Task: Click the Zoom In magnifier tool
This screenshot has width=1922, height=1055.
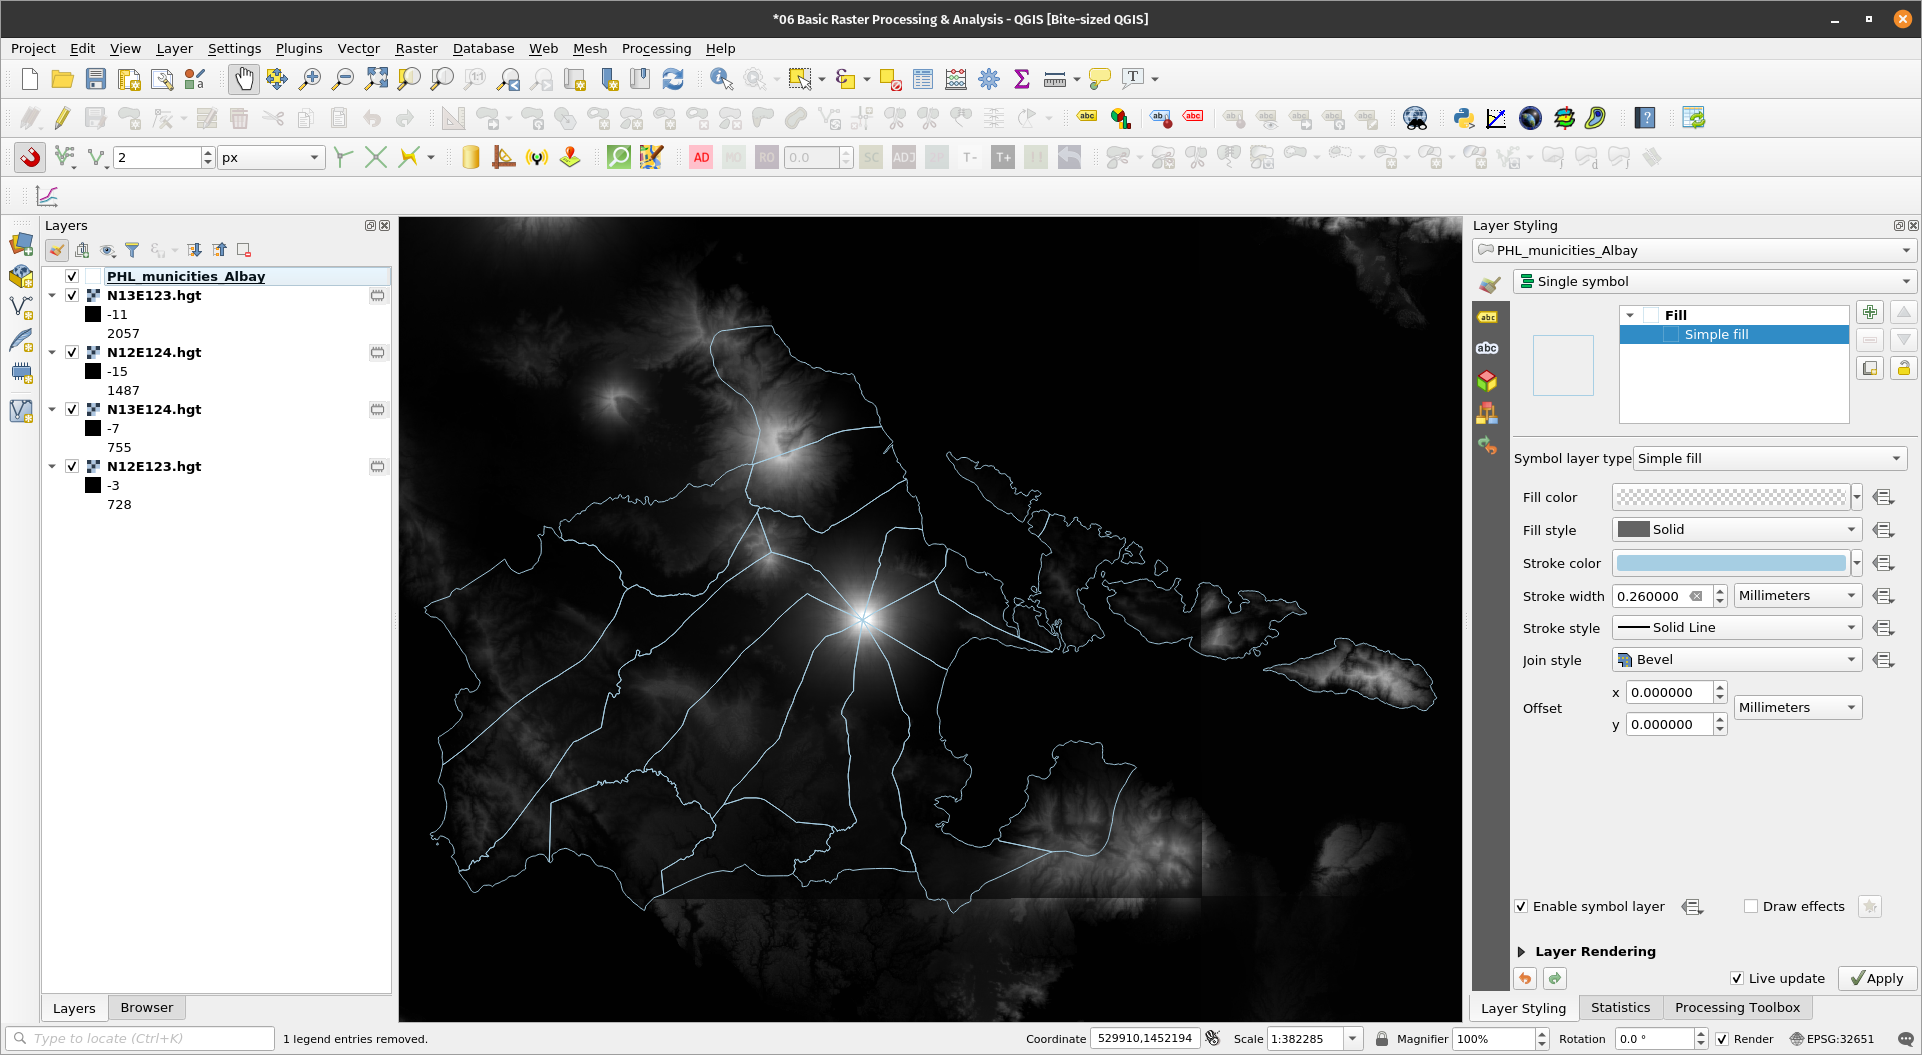Action: (310, 79)
